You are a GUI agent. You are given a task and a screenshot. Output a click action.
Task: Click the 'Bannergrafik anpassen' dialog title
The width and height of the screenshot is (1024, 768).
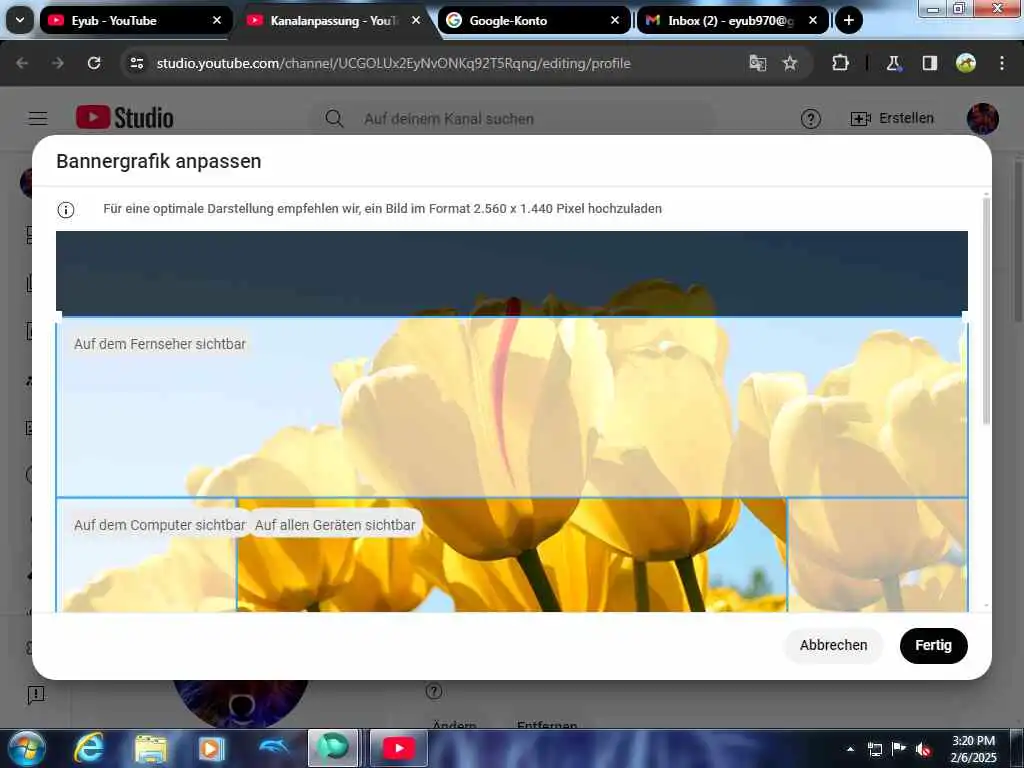tap(159, 161)
